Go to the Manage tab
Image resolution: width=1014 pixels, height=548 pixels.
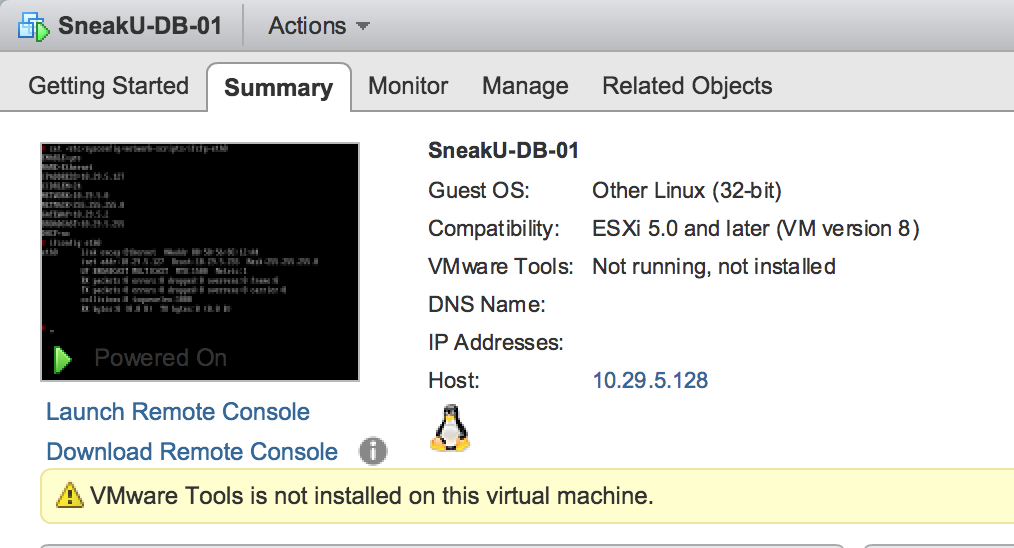pos(525,85)
